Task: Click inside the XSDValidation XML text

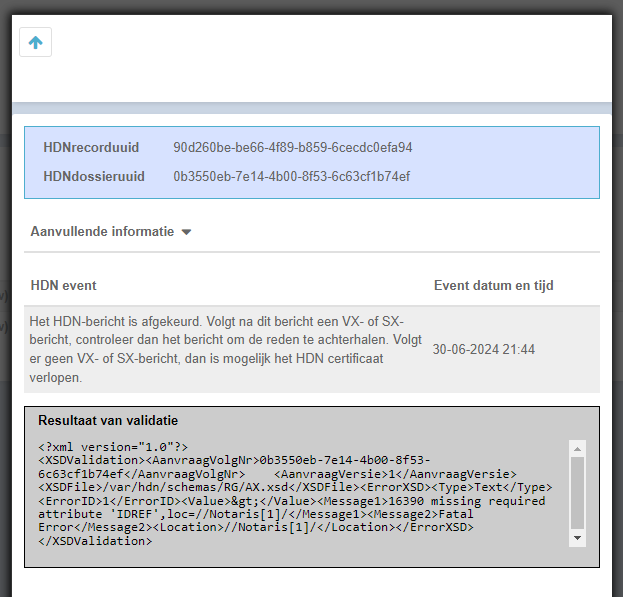Action: 295,494
